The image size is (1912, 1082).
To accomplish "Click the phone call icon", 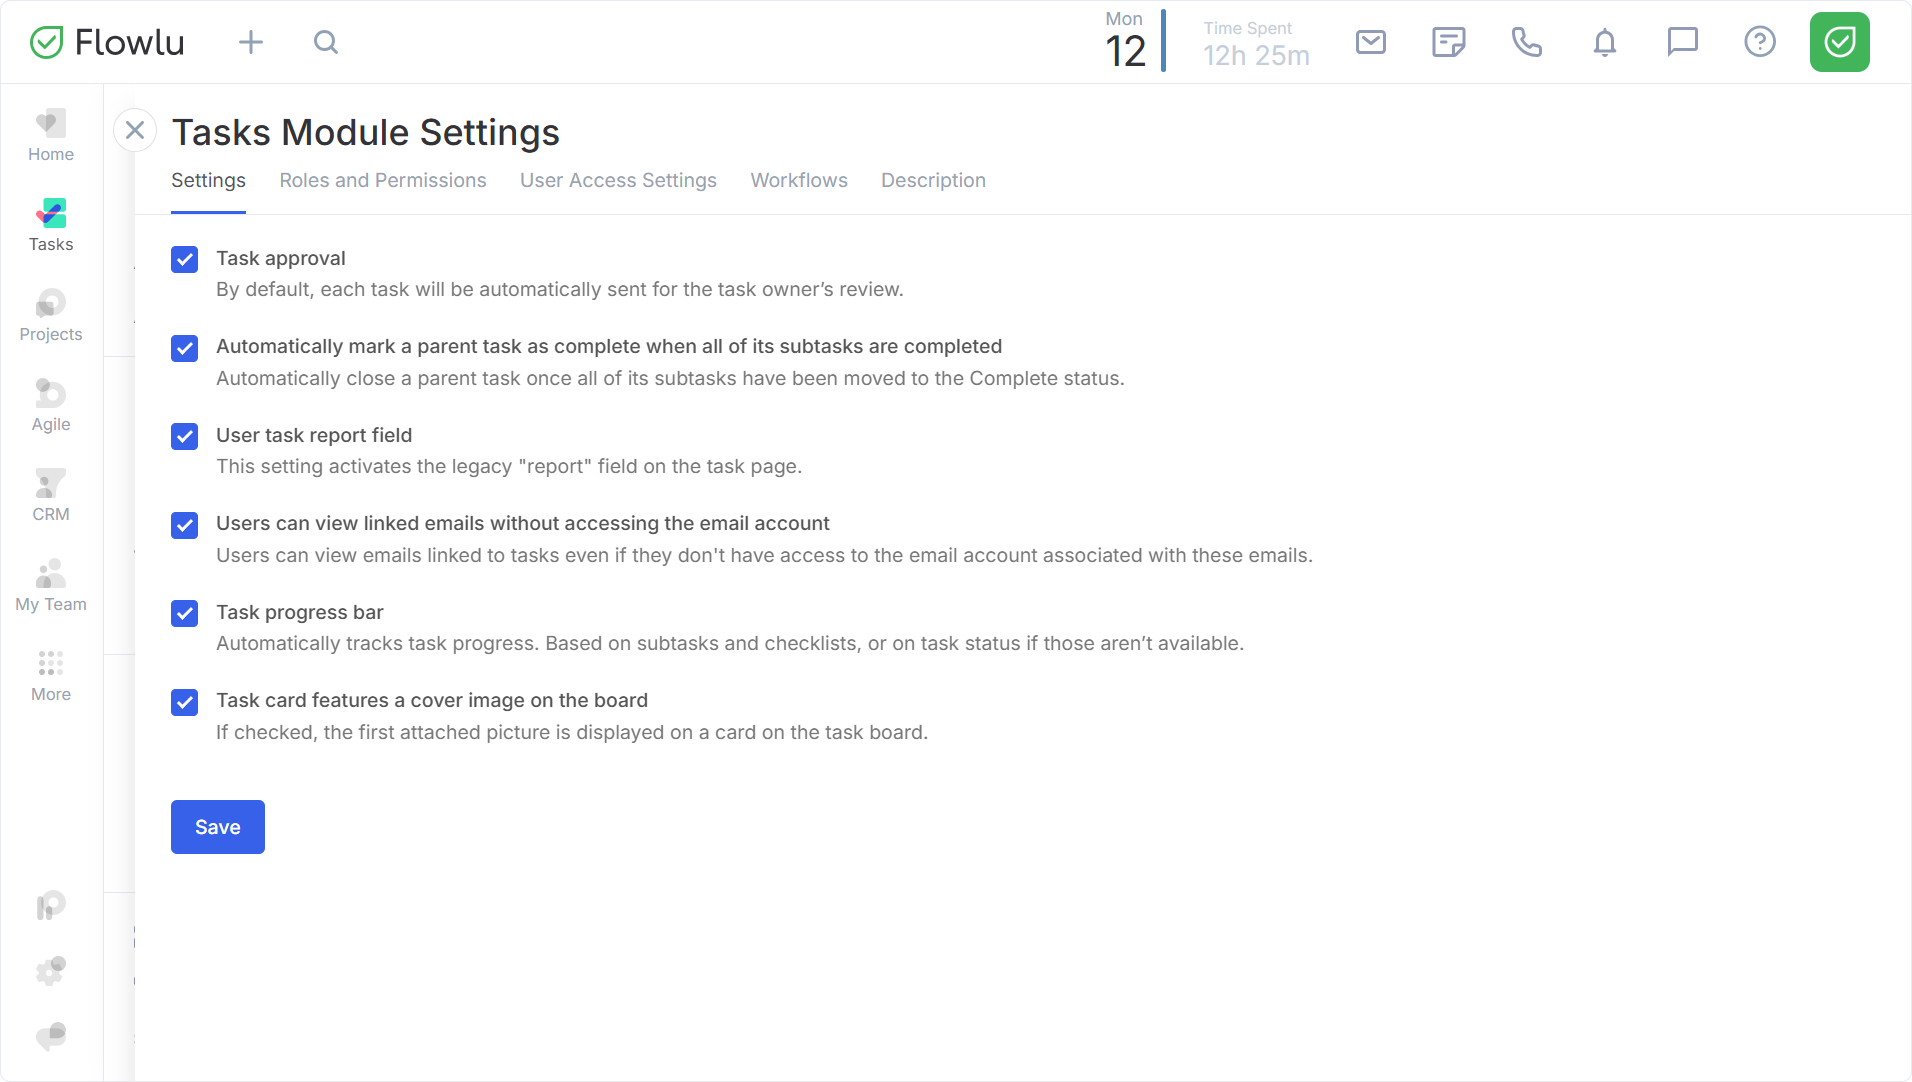I will pyautogui.click(x=1526, y=42).
